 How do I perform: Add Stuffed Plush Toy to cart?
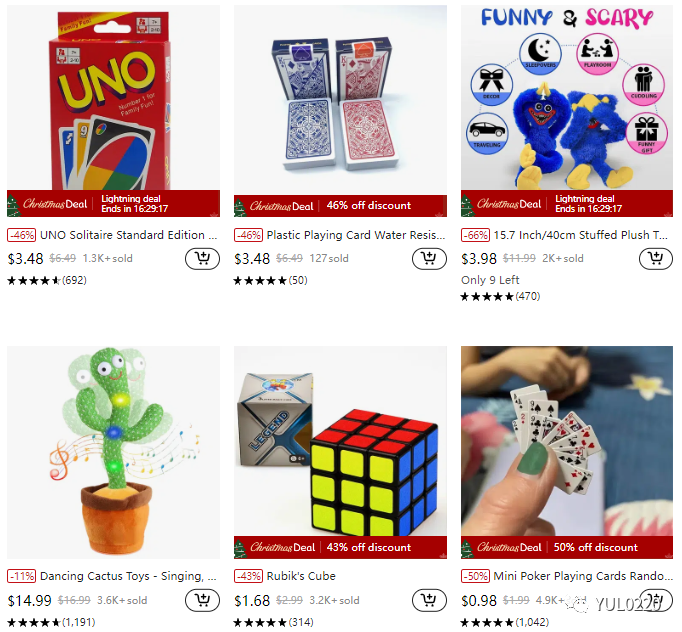click(x=656, y=259)
